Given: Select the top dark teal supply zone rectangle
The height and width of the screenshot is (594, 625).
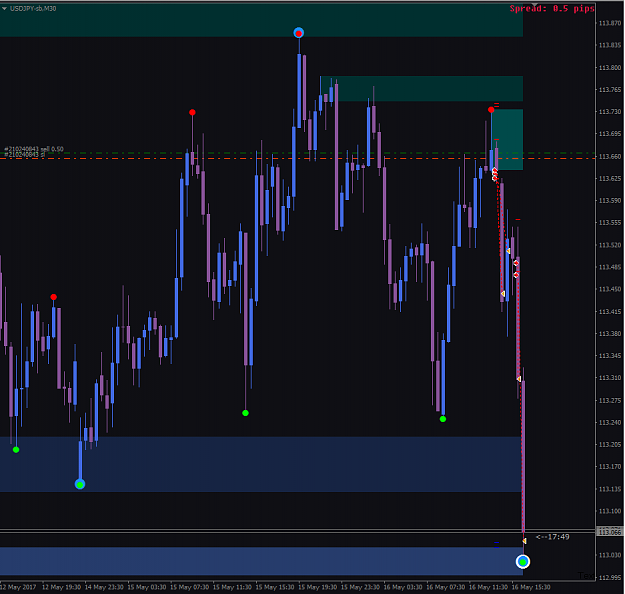Looking at the screenshot, I should (261, 20).
